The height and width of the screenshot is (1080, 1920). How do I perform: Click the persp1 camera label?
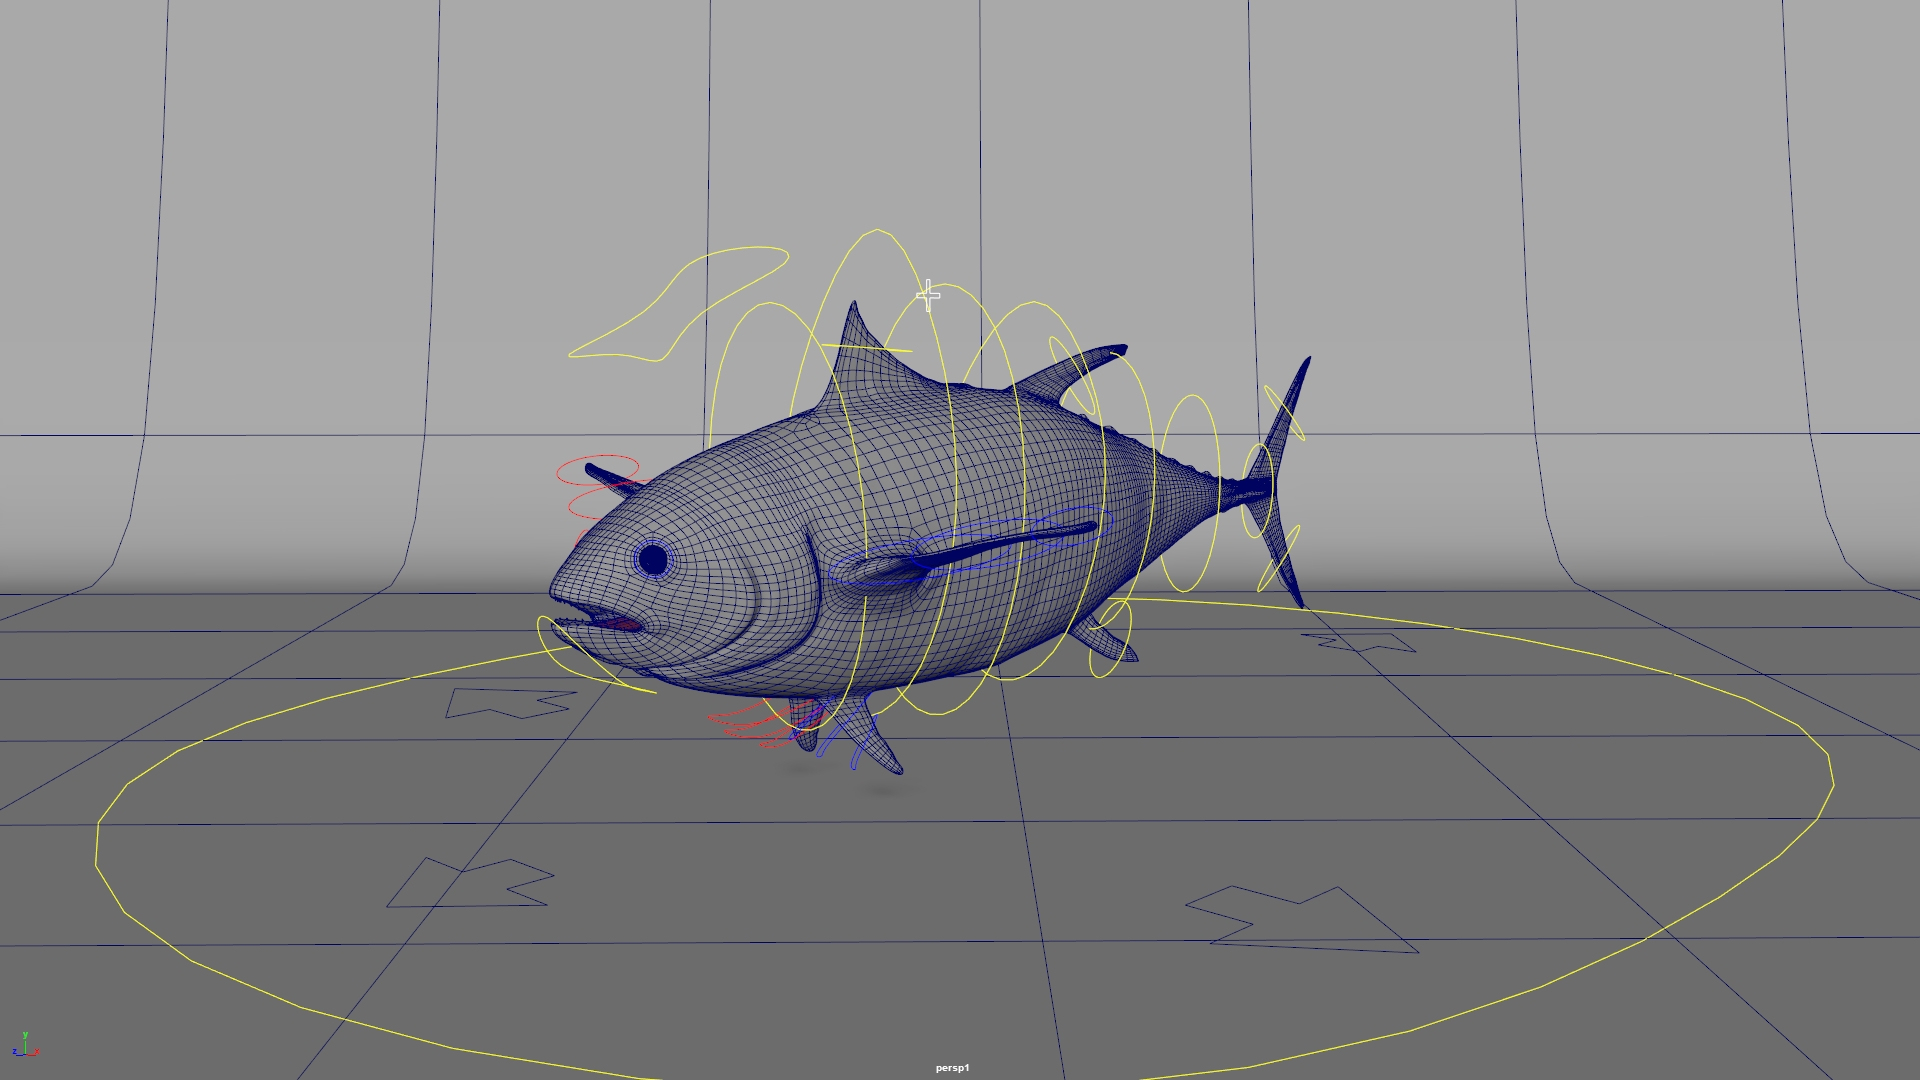click(952, 1068)
